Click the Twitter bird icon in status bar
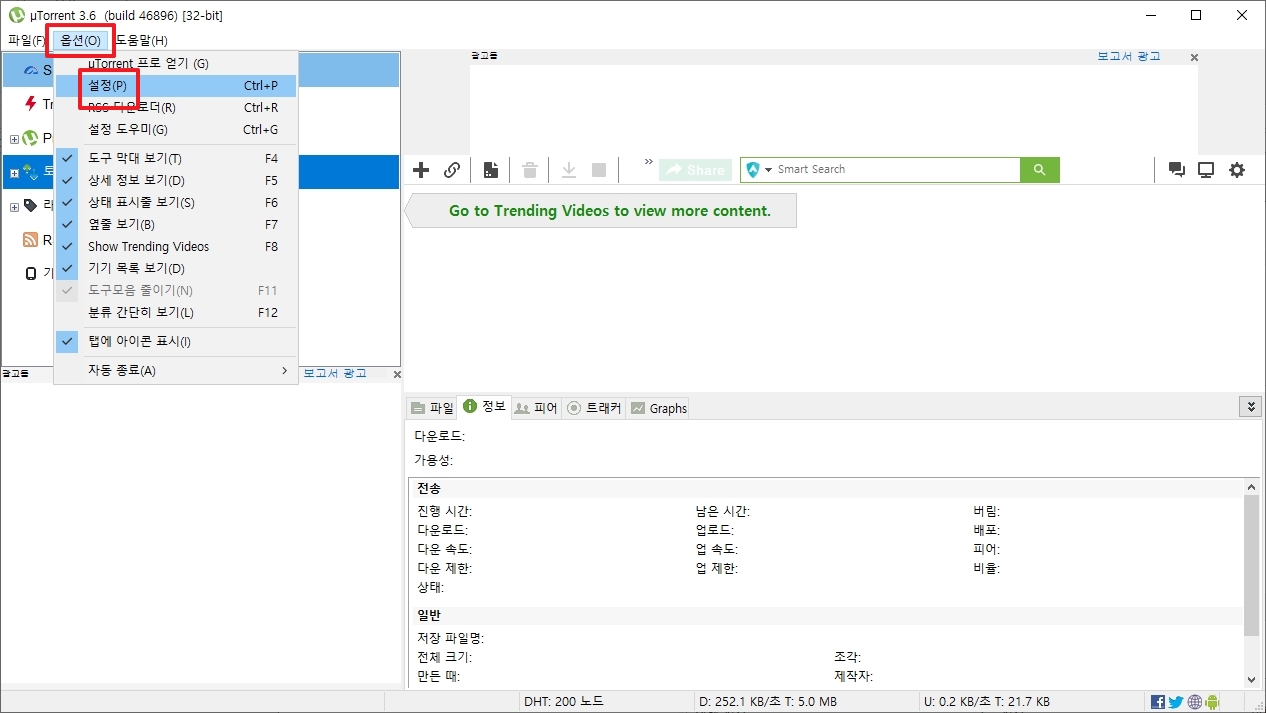1266x713 pixels. (x=1176, y=701)
